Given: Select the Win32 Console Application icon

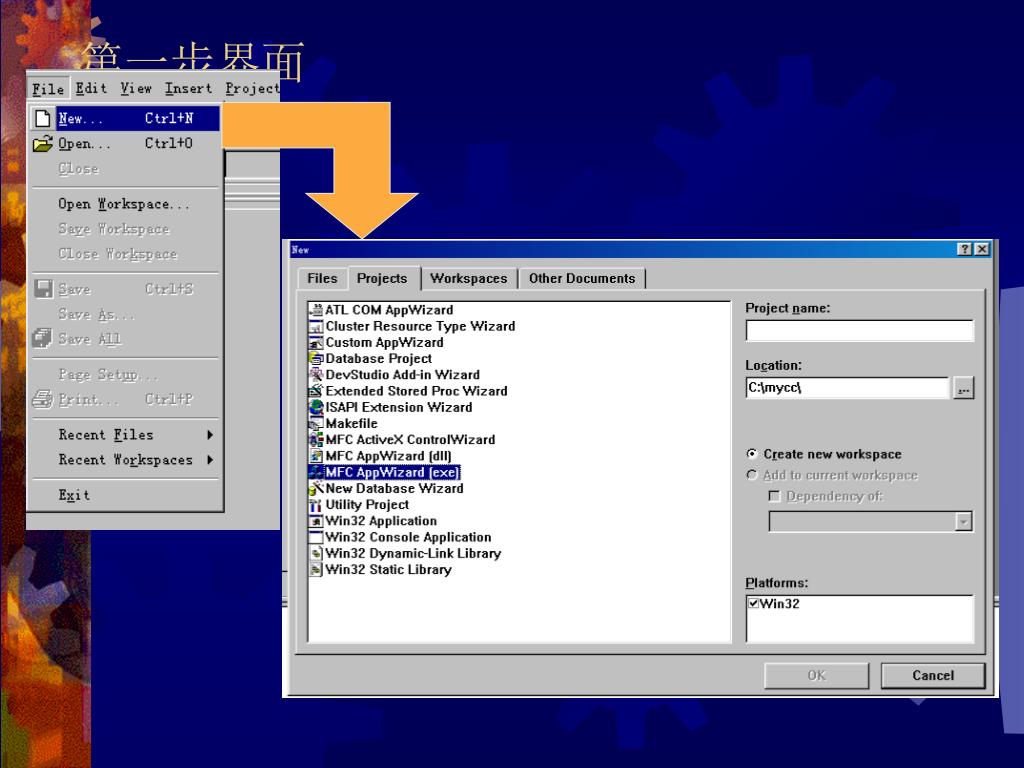Looking at the screenshot, I should [316, 537].
